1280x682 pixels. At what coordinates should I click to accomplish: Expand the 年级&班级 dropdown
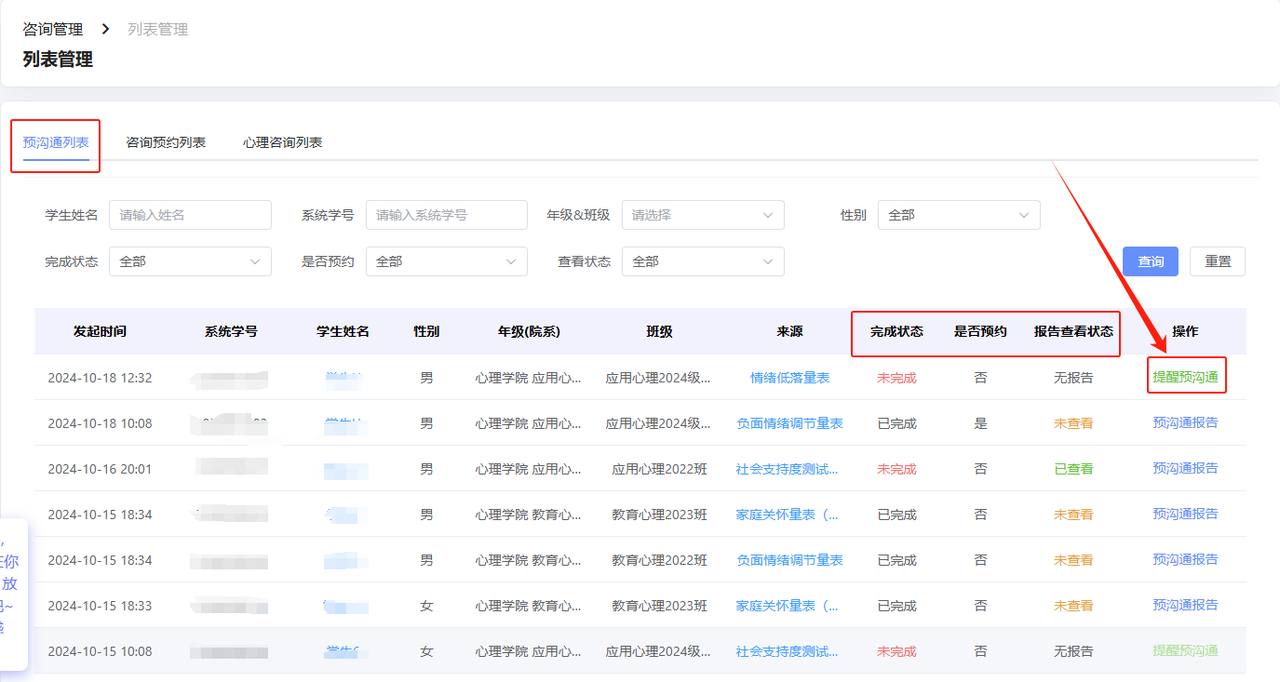coord(703,215)
